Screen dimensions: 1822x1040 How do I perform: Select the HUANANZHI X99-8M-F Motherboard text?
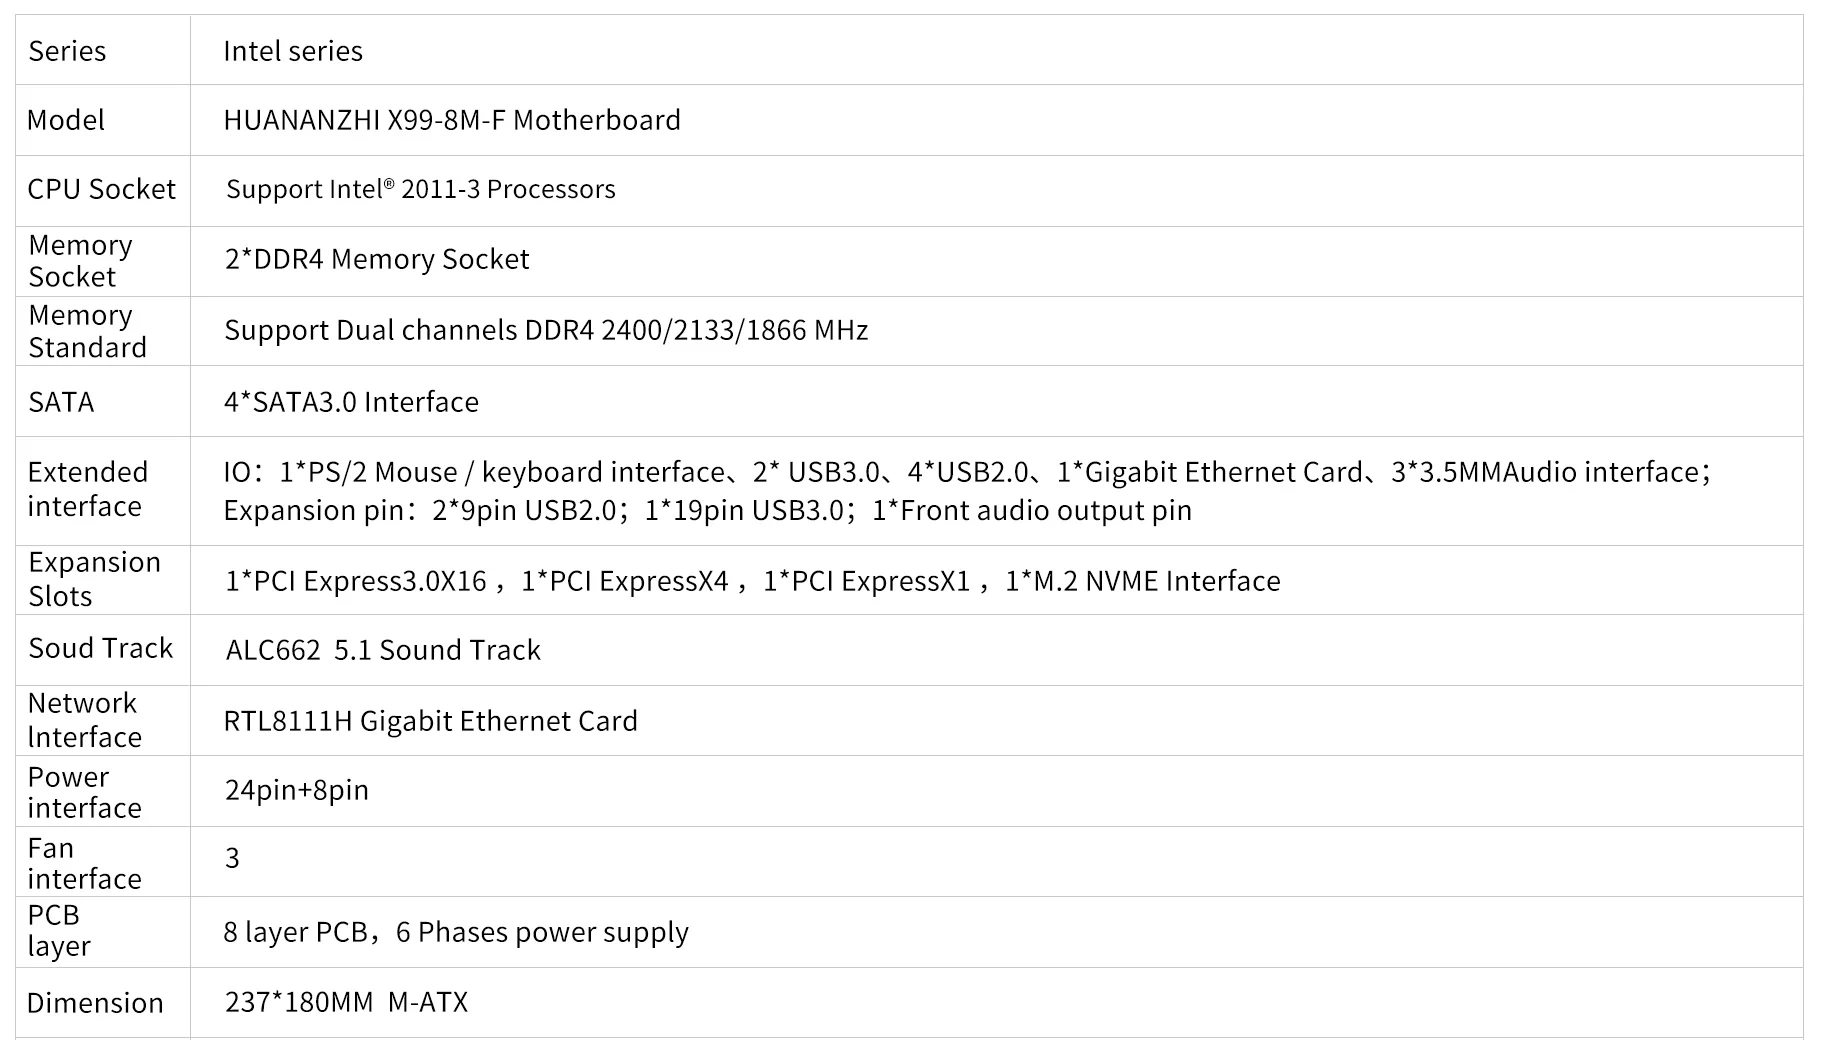tap(451, 120)
